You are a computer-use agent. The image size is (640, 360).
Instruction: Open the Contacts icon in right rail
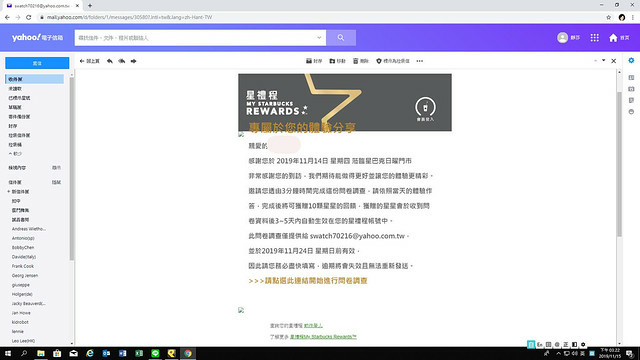tap(631, 78)
